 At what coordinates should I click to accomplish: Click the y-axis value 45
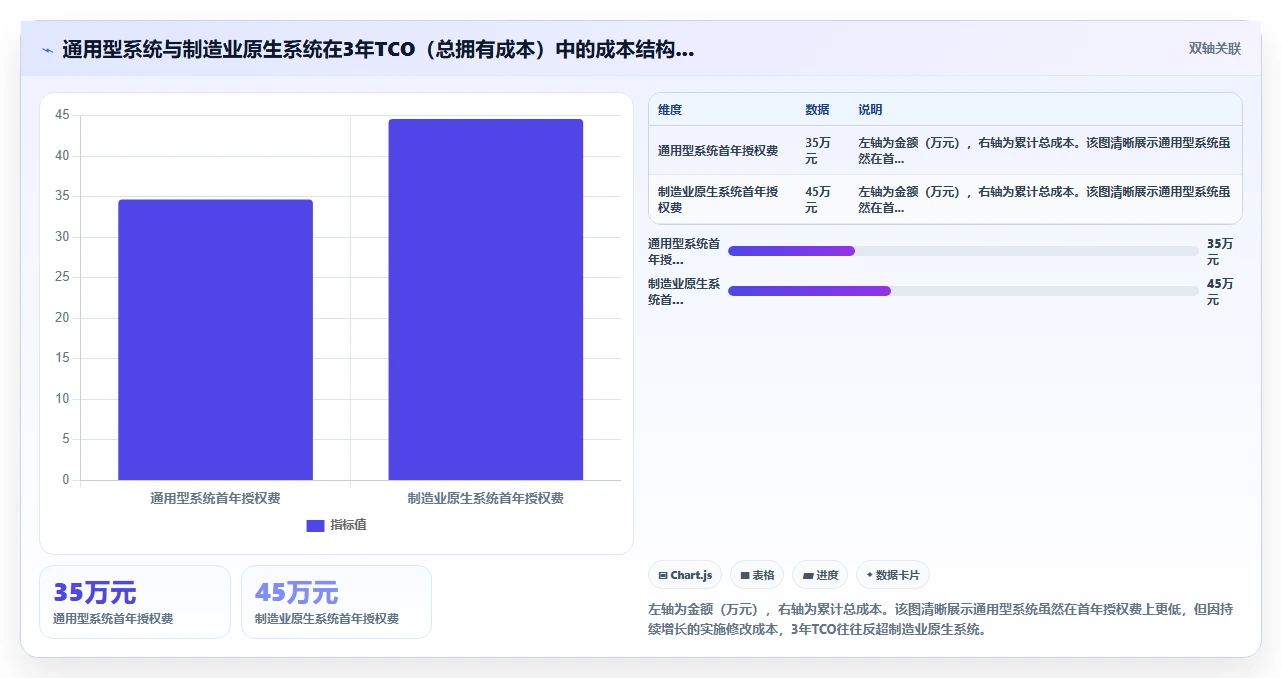[62, 115]
